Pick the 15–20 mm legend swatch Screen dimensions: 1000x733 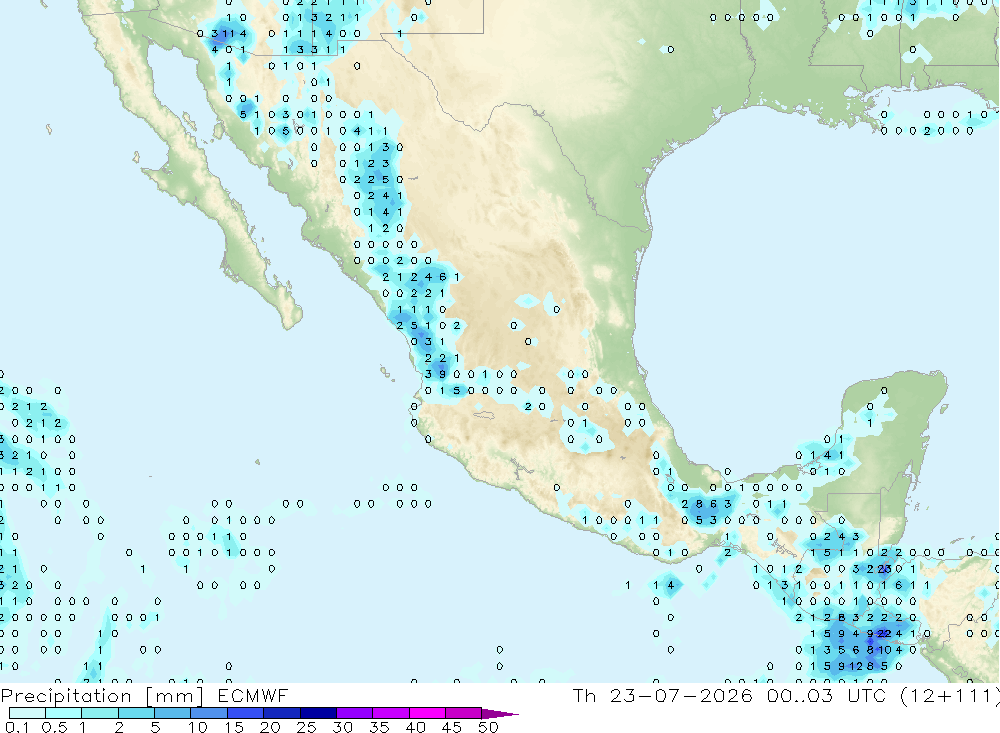[246, 713]
